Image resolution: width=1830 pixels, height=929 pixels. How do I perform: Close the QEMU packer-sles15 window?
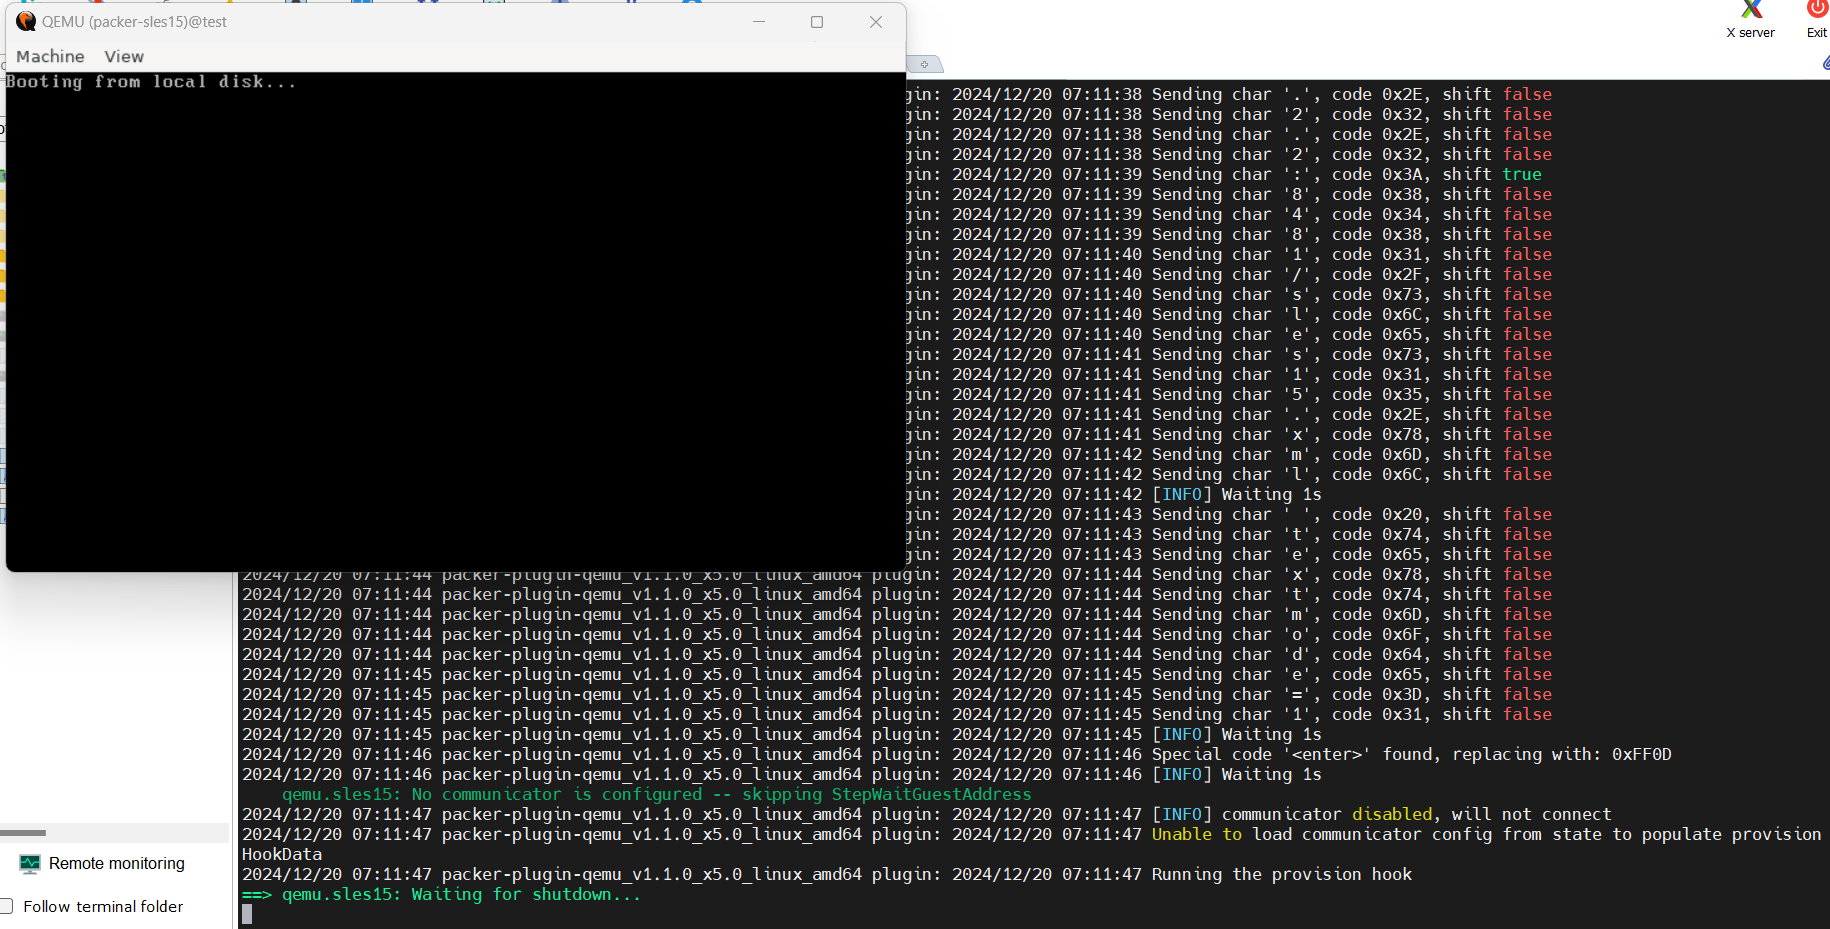(x=876, y=22)
